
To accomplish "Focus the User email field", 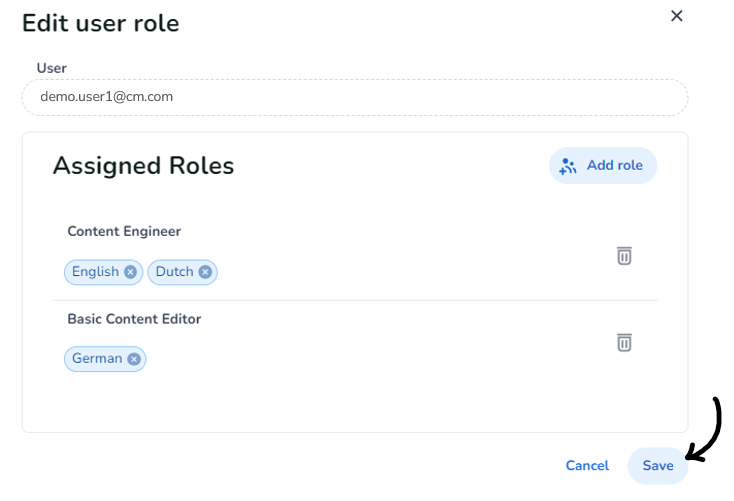I will (x=355, y=97).
